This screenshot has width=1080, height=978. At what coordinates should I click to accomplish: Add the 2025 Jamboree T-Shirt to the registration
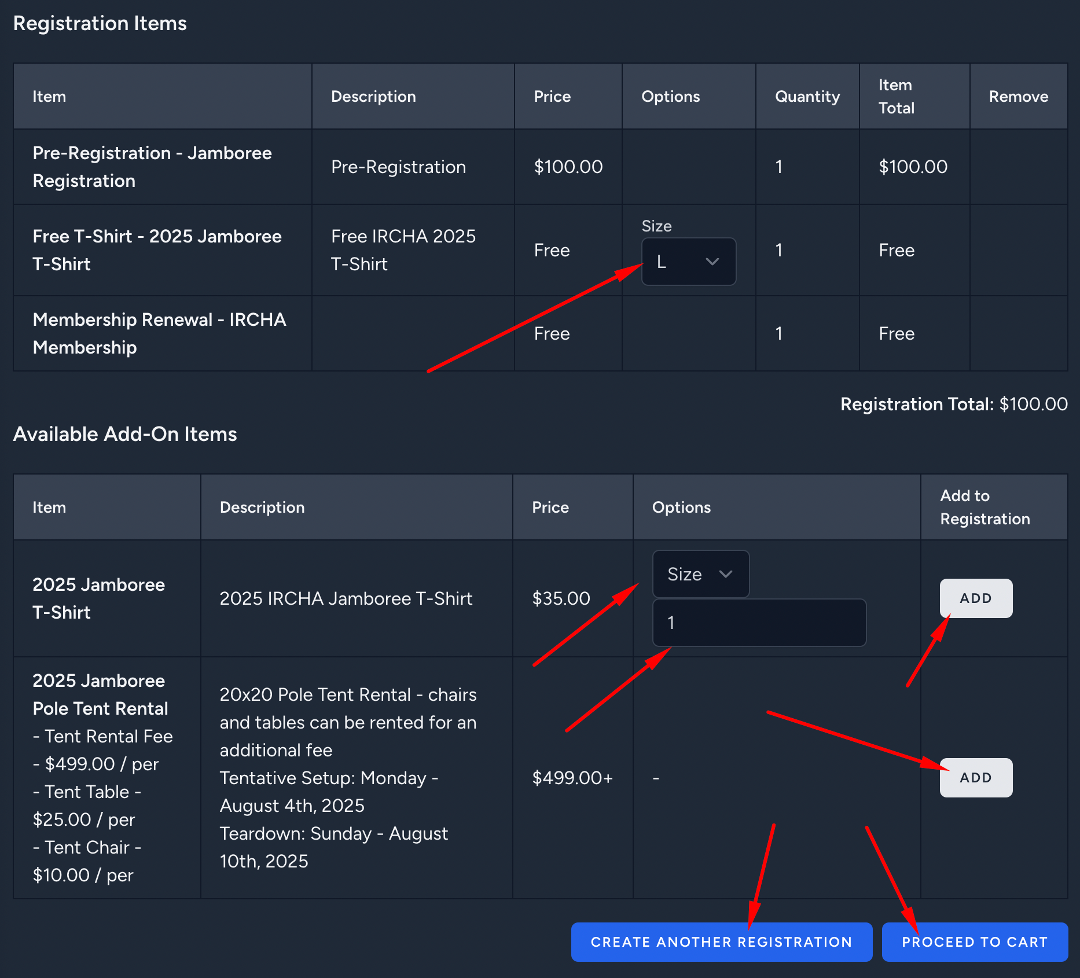(976, 599)
